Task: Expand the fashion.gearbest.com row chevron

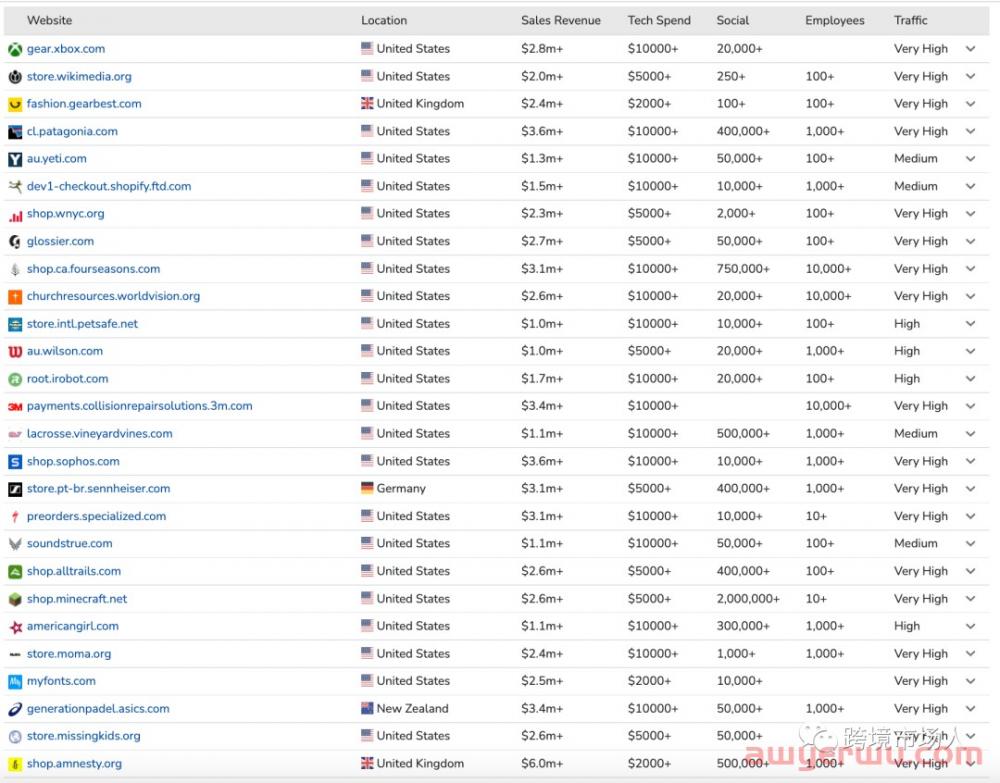Action: [970, 103]
